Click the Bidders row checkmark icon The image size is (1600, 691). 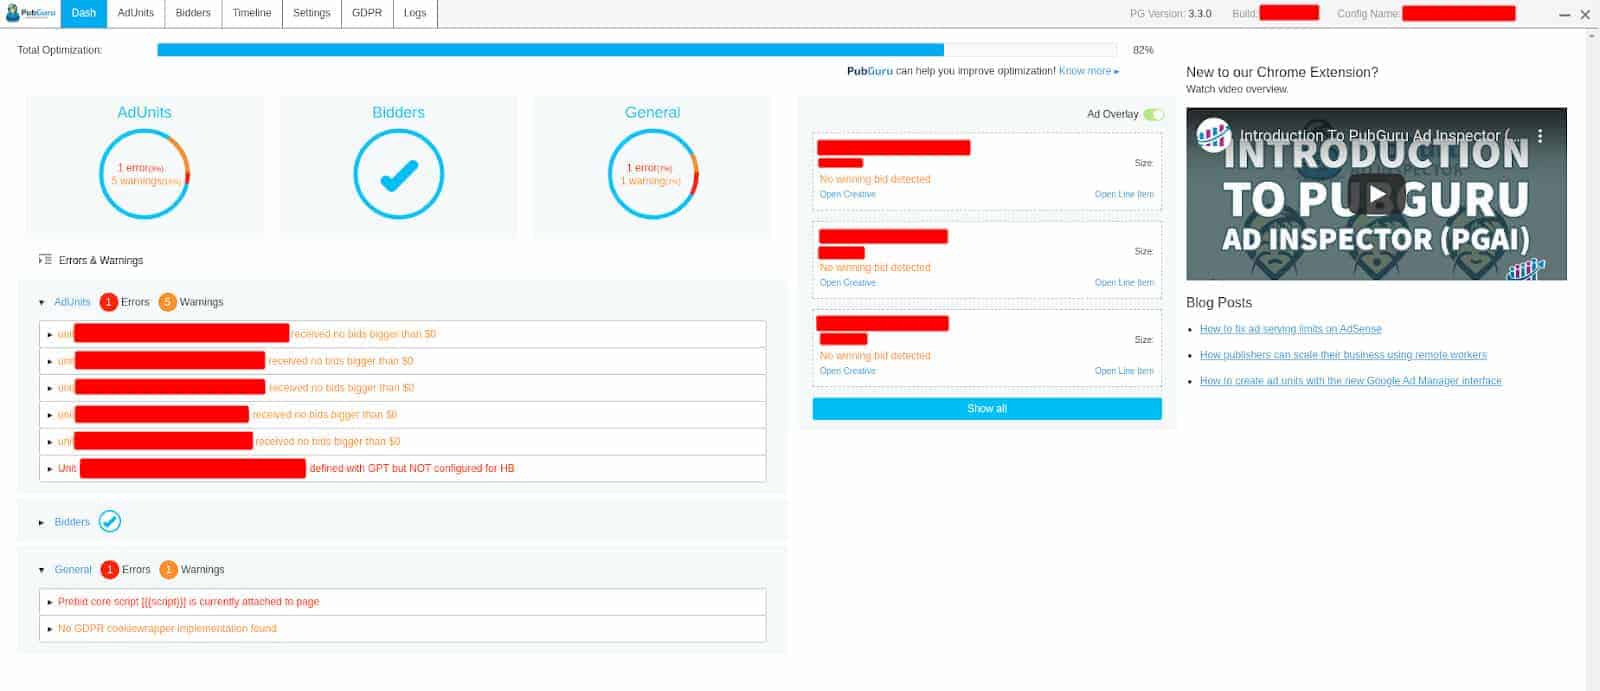coord(110,521)
